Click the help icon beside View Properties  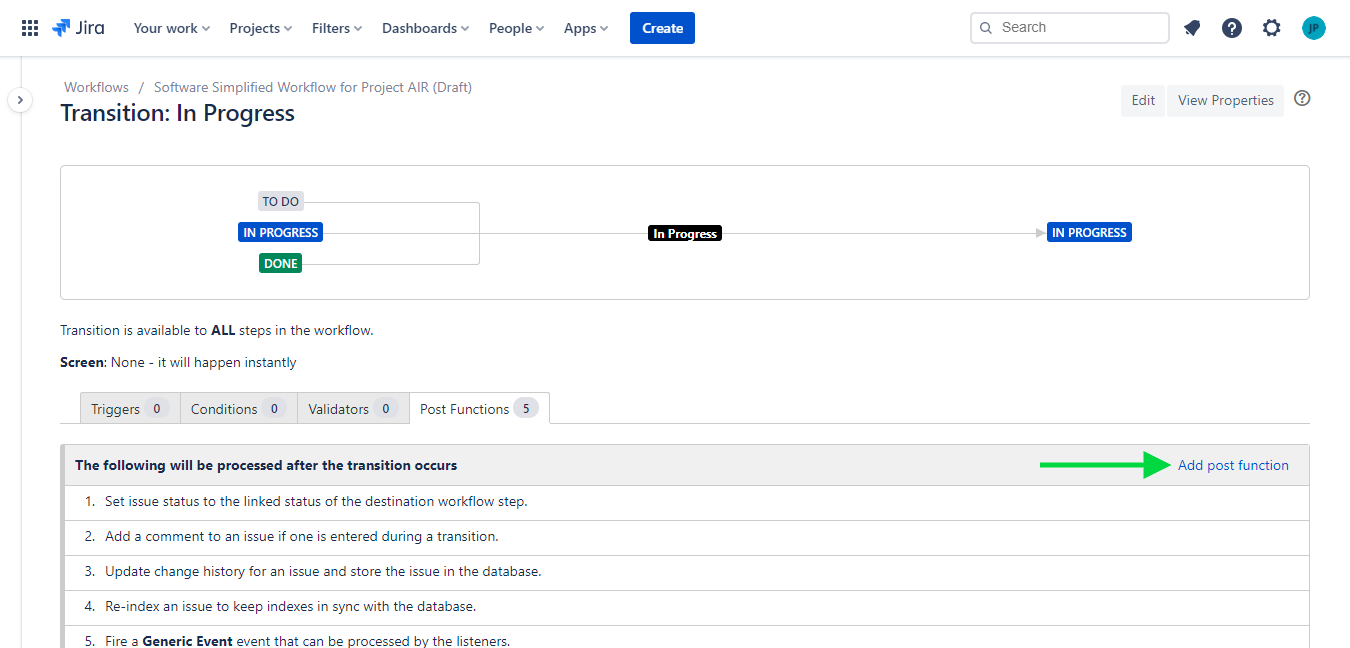tap(1302, 98)
